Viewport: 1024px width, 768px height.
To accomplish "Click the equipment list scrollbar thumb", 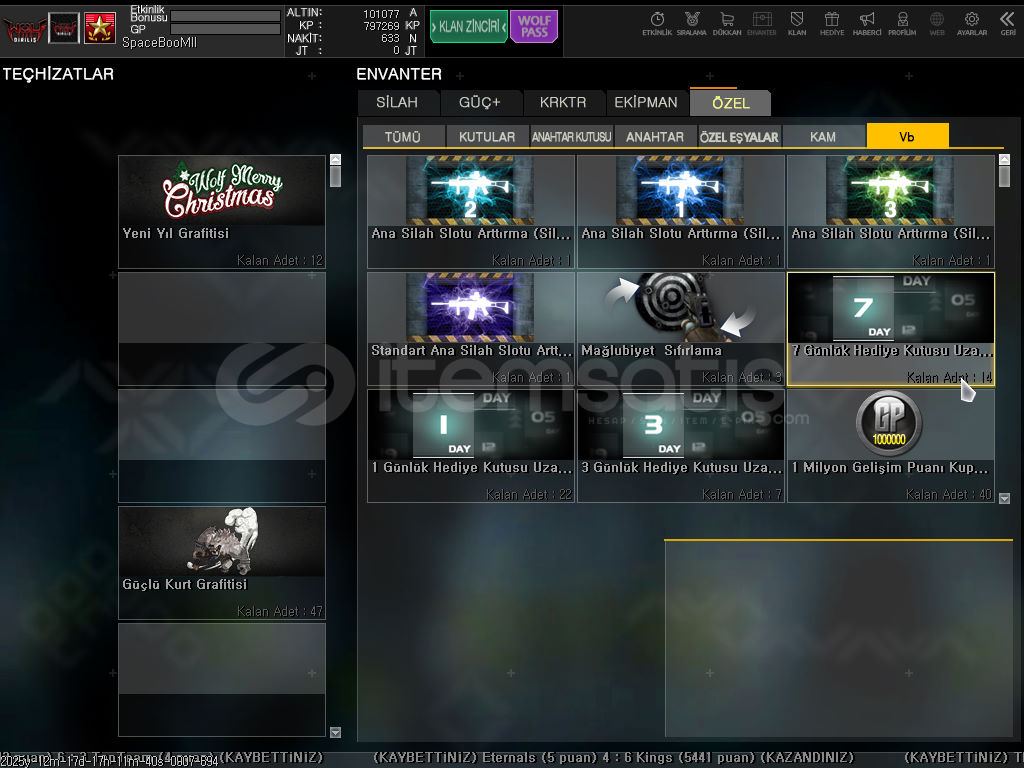I will [x=336, y=176].
